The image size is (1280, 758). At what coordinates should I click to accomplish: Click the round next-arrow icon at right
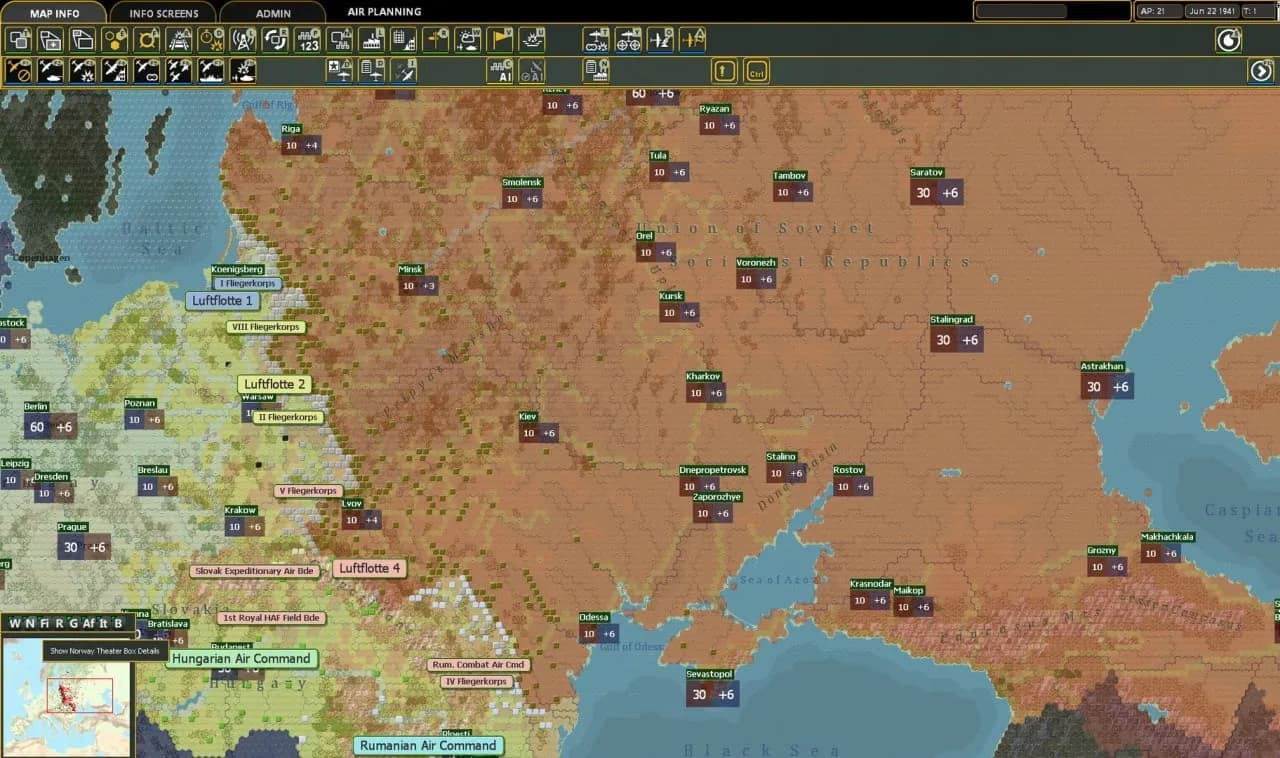[1260, 71]
